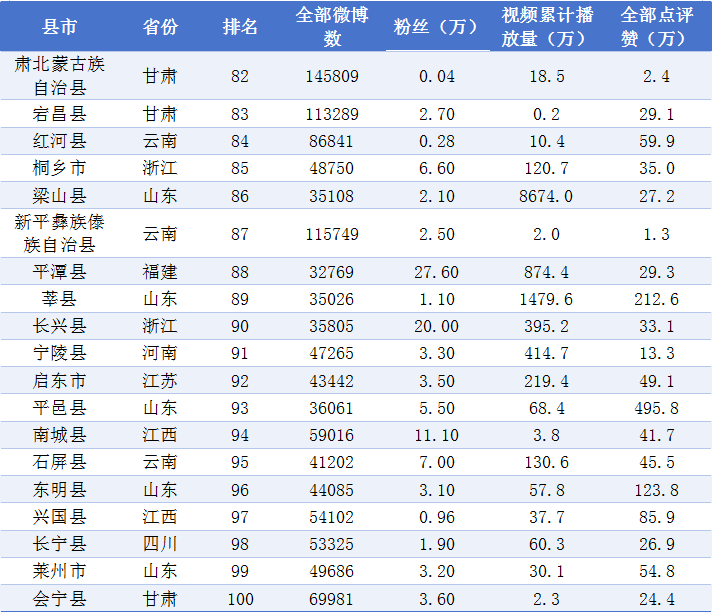Image resolution: width=712 pixels, height=614 pixels.
Task: Select the 排名 column header
Action: [240, 27]
